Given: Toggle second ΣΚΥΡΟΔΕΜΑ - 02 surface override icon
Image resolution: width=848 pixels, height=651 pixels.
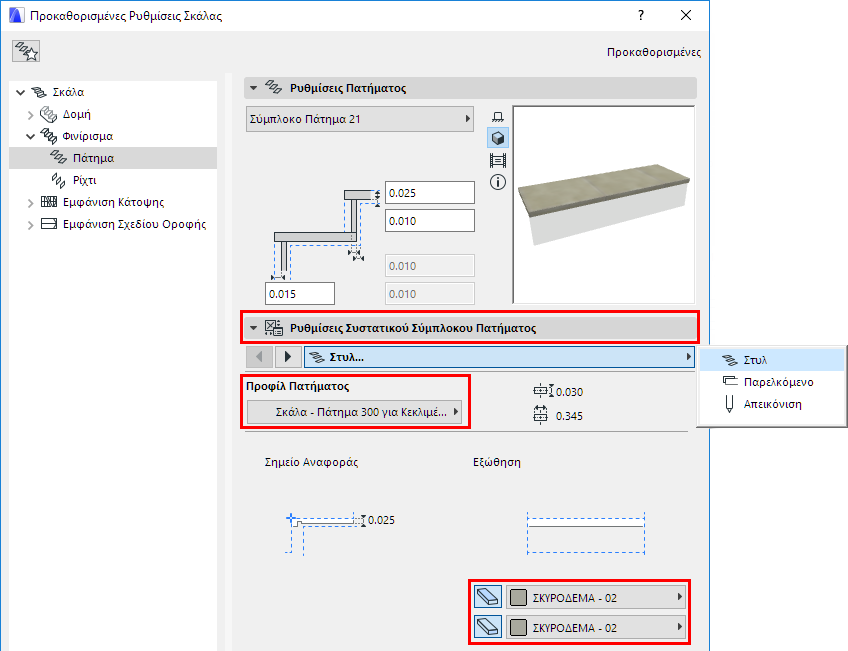Looking at the screenshot, I should (x=488, y=627).
